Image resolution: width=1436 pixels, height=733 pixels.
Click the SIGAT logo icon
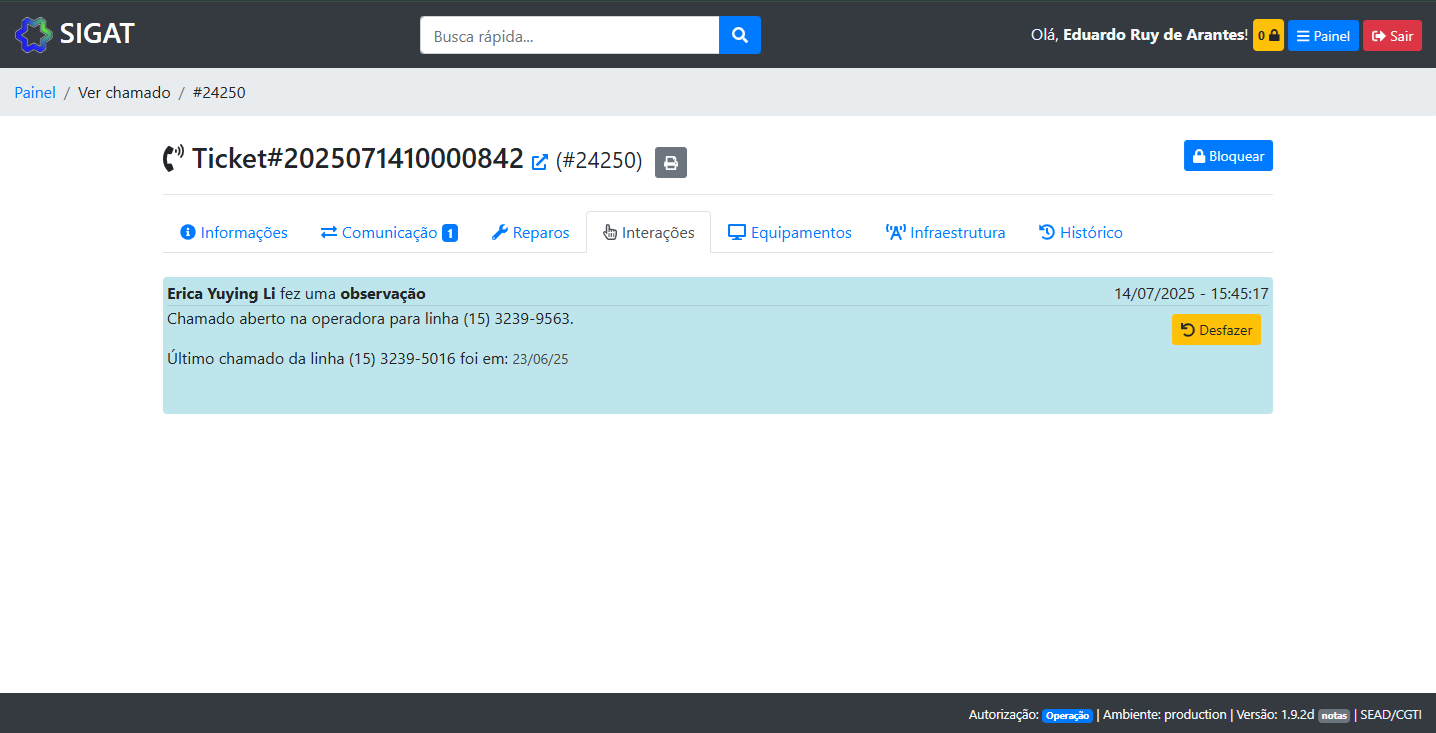[x=33, y=34]
